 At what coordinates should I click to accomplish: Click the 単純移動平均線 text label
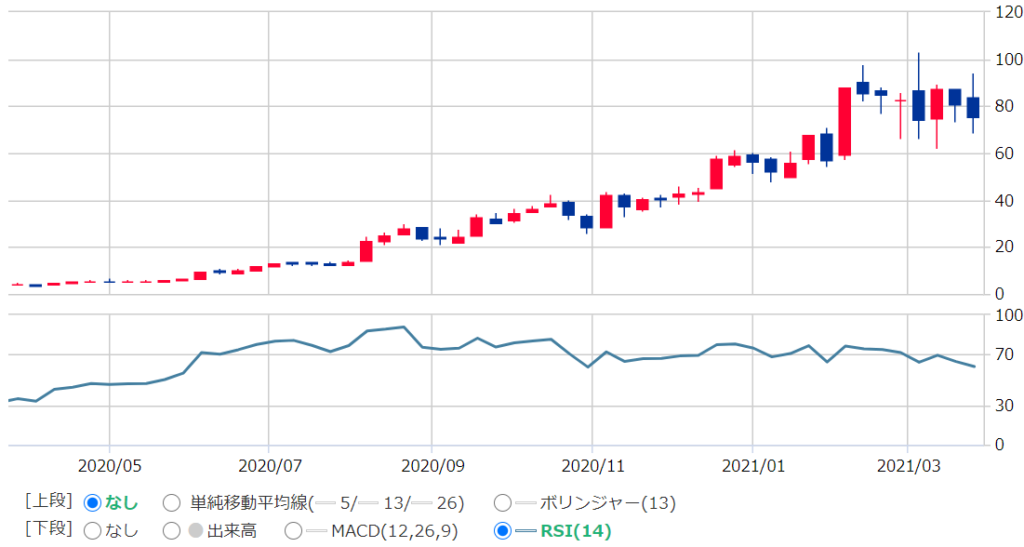249,502
